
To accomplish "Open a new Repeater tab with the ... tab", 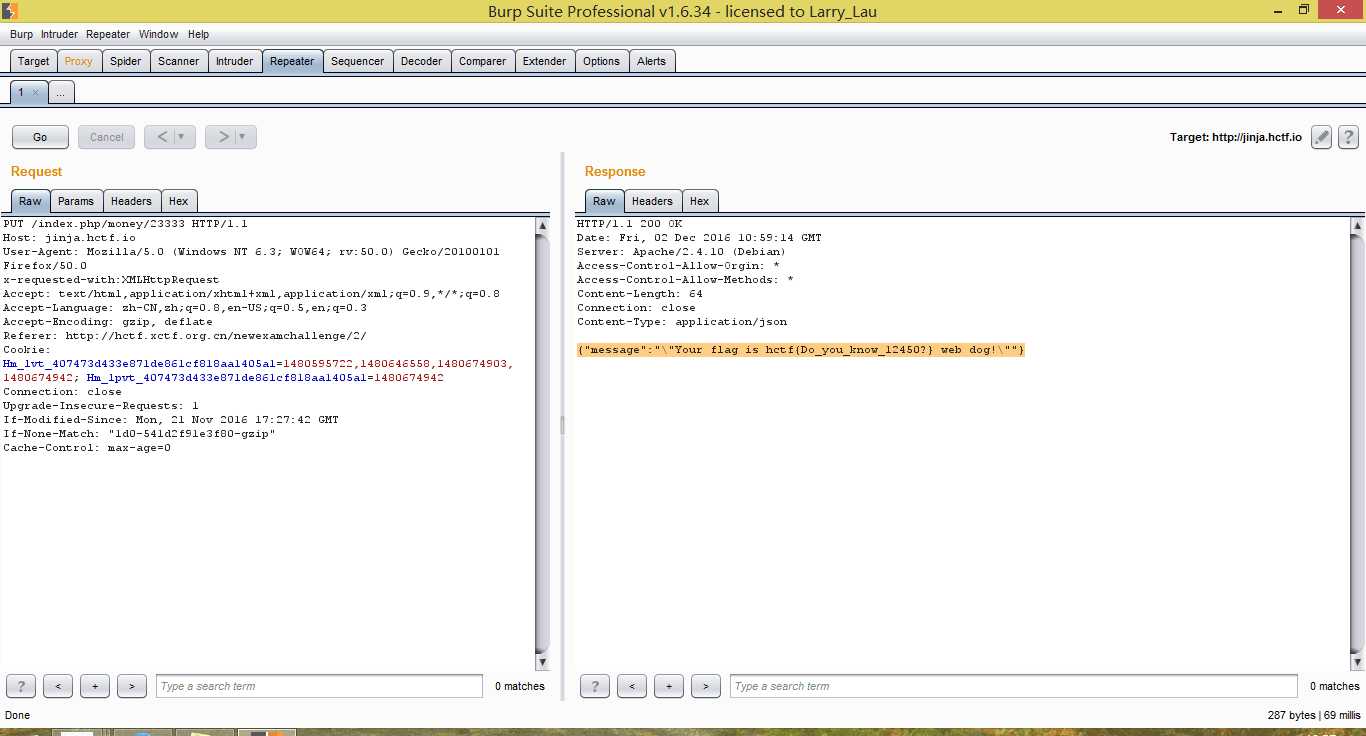I will tap(61, 92).
